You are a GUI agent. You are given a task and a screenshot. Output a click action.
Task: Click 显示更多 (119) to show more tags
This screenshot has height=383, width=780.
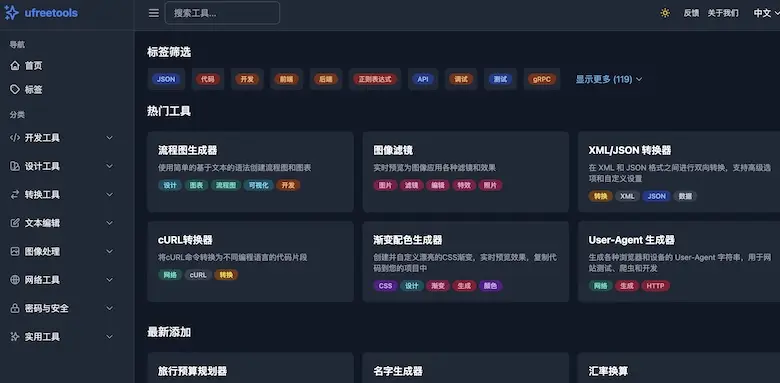pos(609,79)
